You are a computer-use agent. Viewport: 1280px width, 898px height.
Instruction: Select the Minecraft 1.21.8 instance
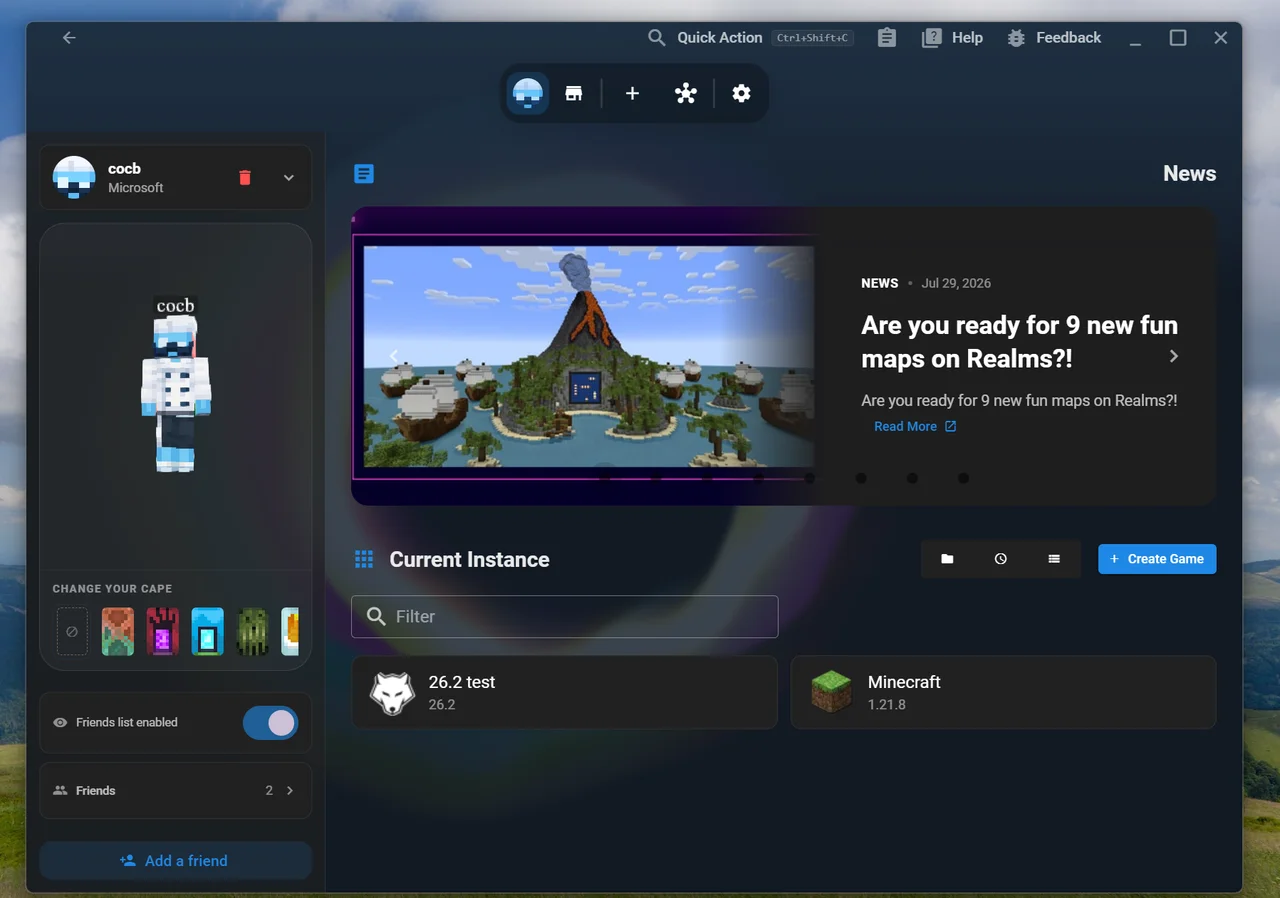1004,692
